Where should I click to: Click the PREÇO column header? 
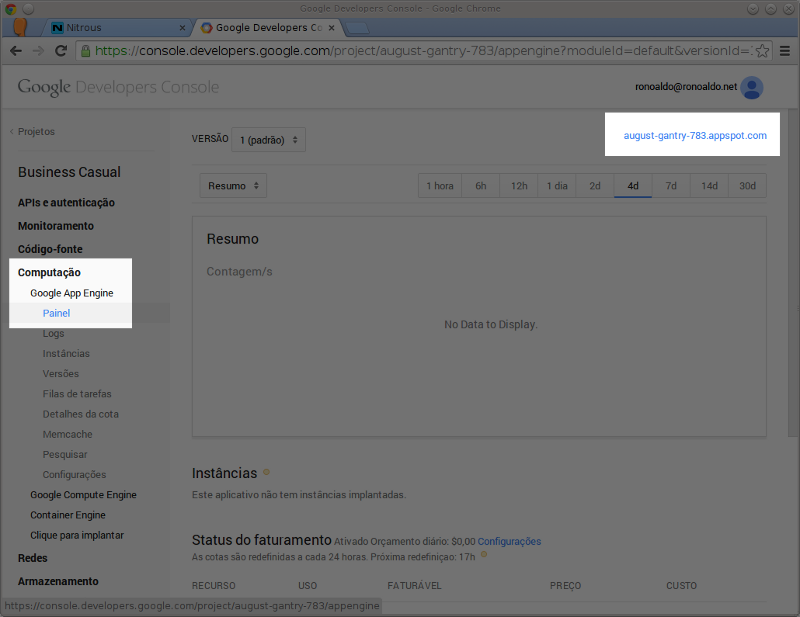click(565, 586)
